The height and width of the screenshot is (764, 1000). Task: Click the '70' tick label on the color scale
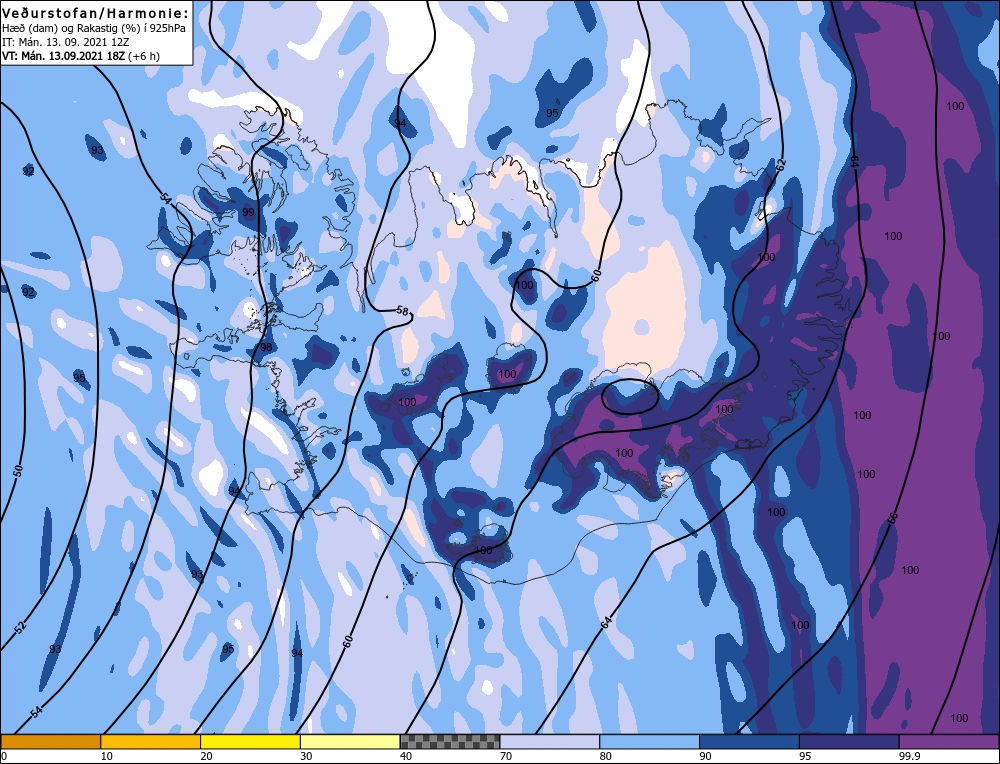pos(506,756)
